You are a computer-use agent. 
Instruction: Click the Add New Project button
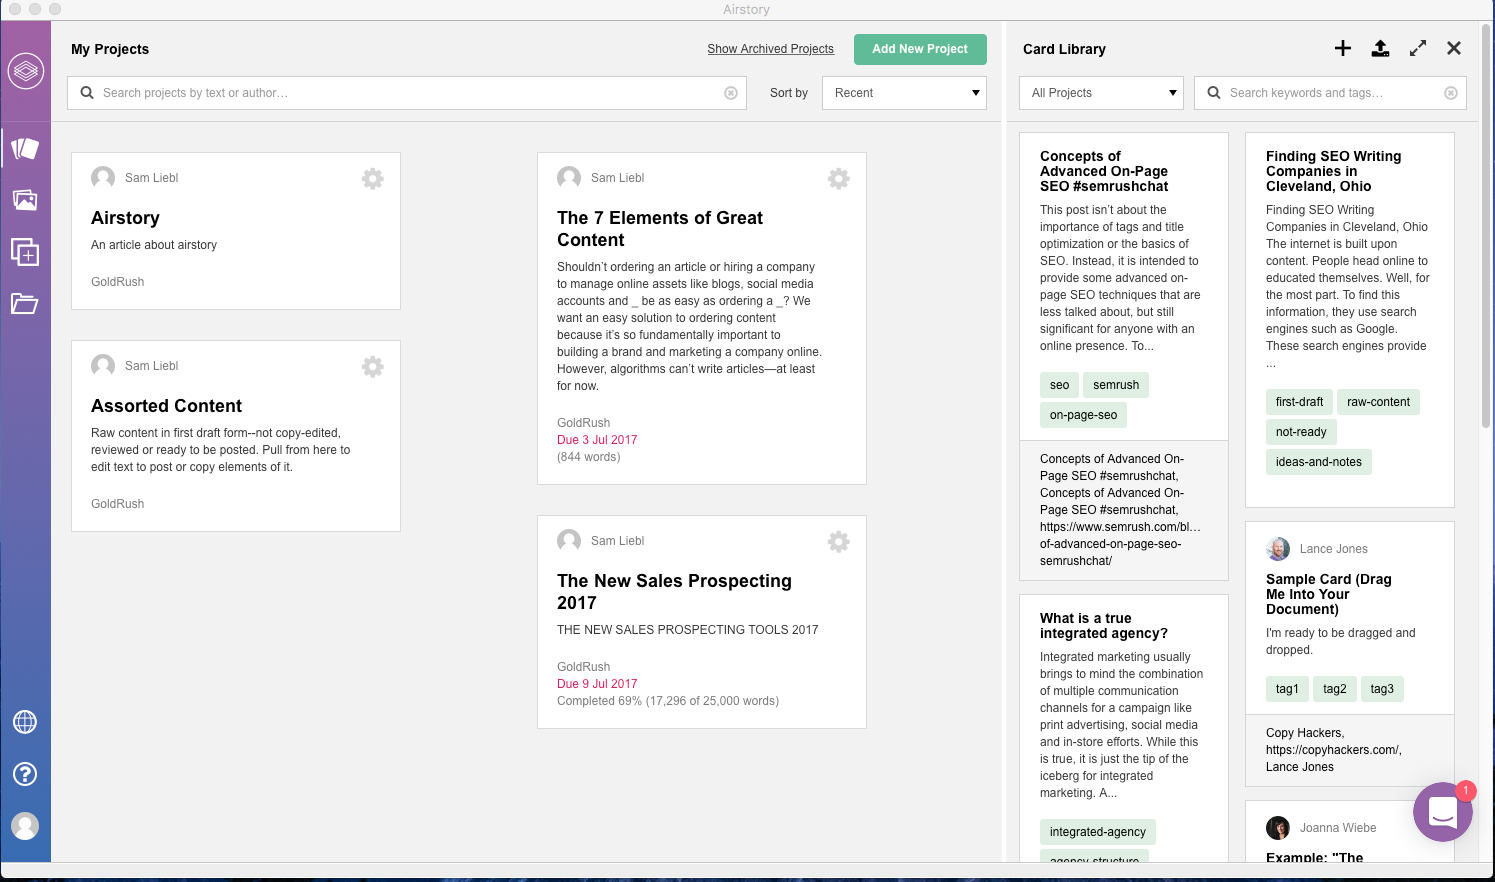click(919, 48)
